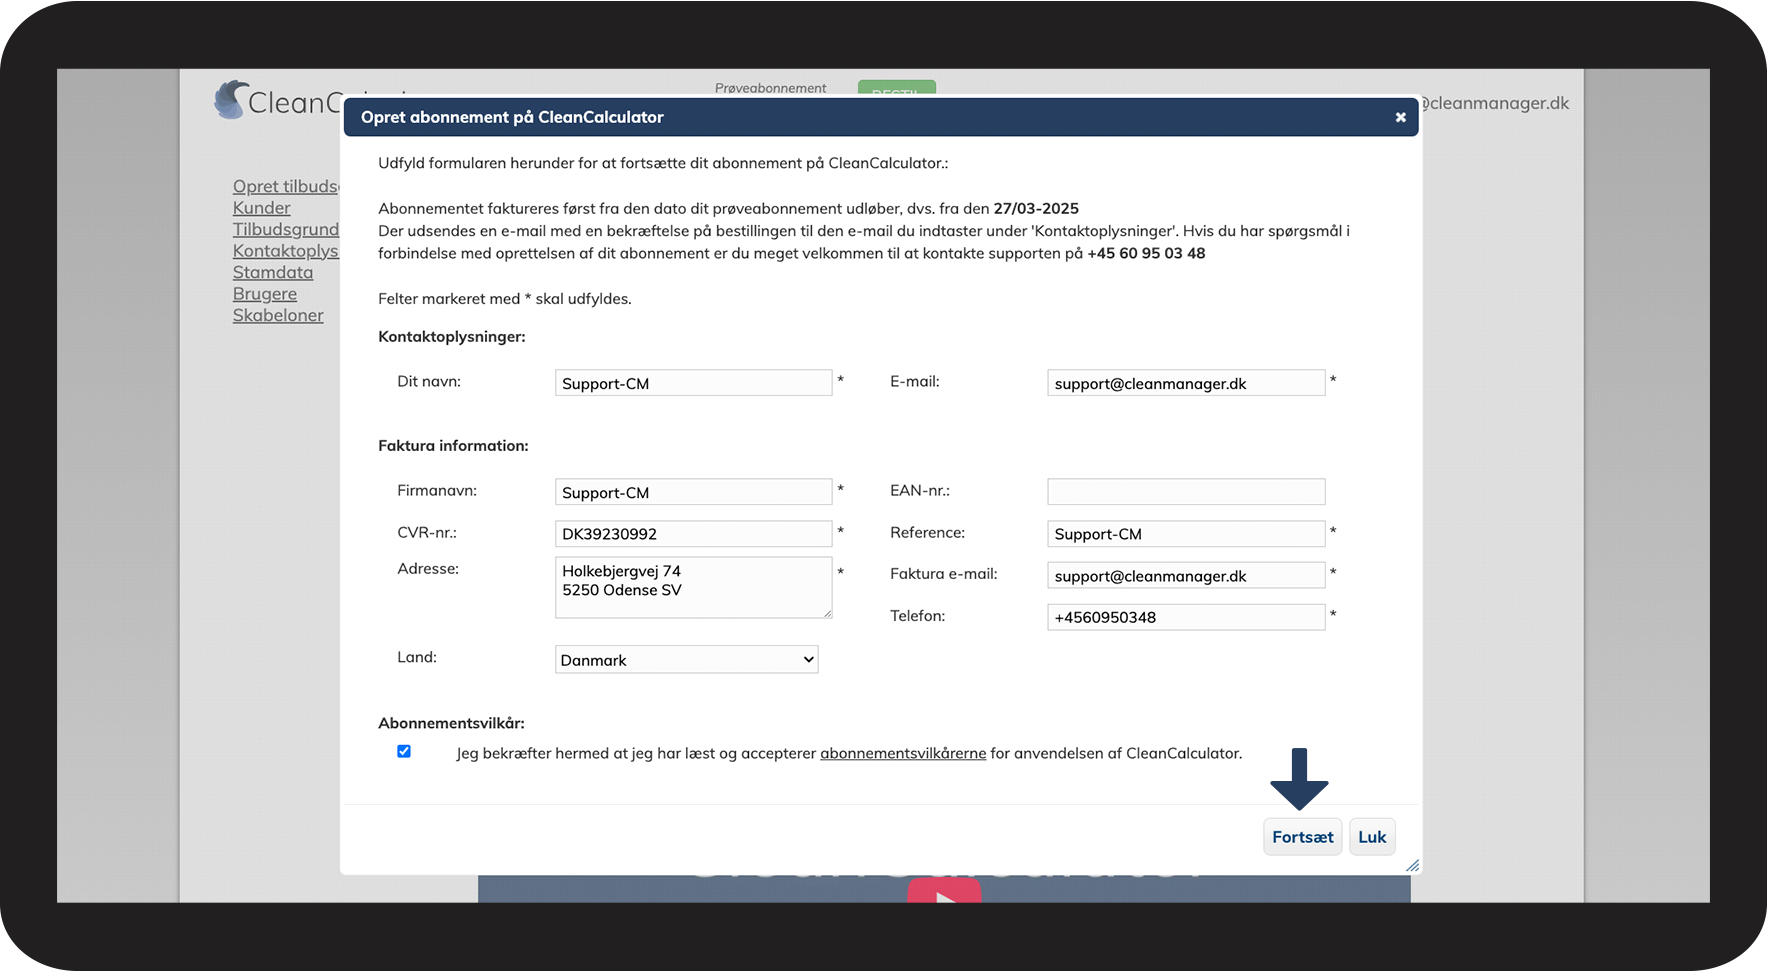Viewport: 1767px width, 971px height.
Task: Click the Dit navn input field
Action: pyautogui.click(x=694, y=383)
